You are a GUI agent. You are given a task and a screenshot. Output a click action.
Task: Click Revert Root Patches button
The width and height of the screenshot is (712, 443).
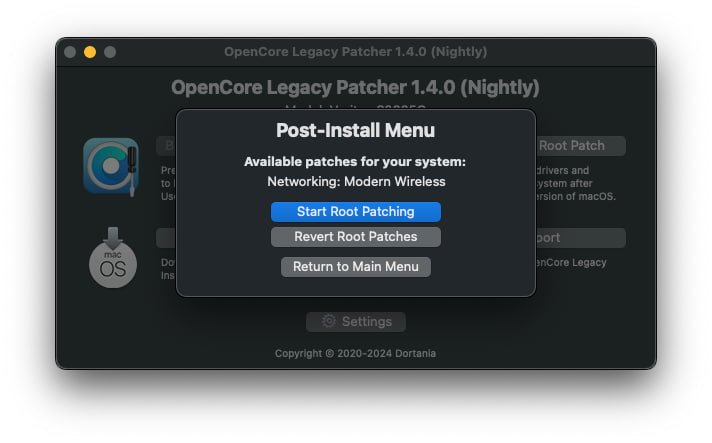pos(356,237)
